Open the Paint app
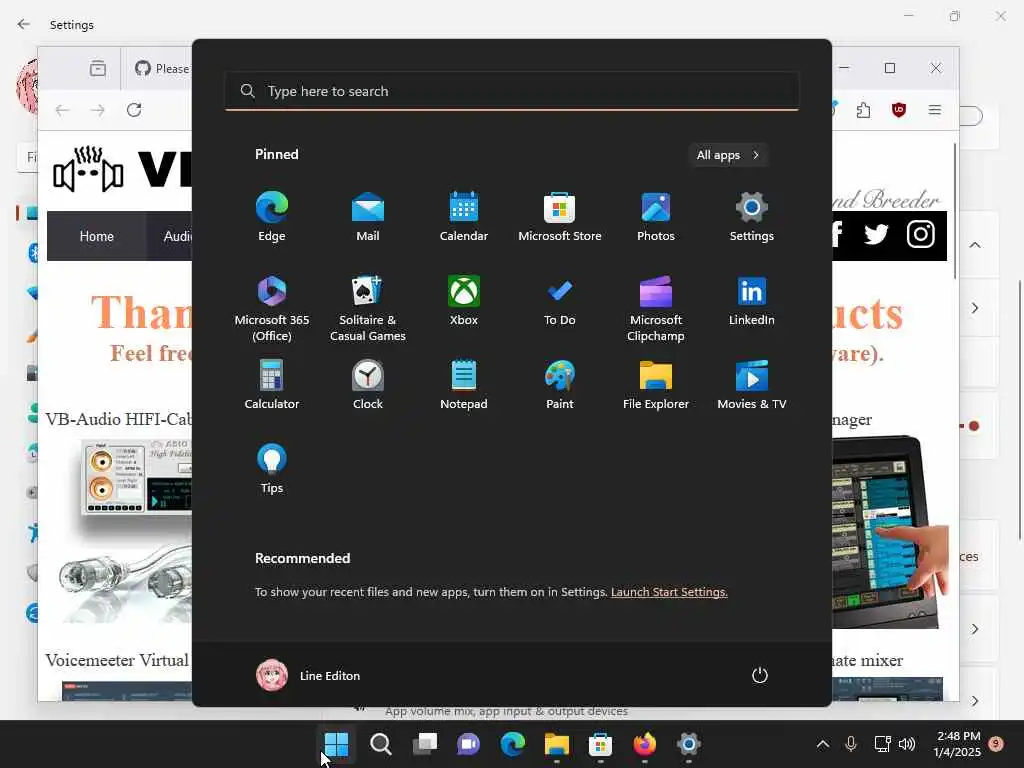Viewport: 1024px width, 768px height. point(560,385)
